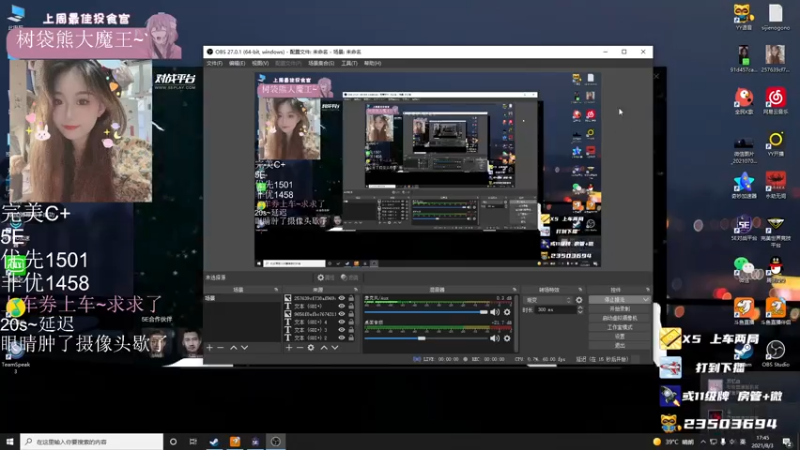Viewport: 800px width, 450px height.
Task: Open the 视图(V) menu in OBS
Action: coord(260,63)
